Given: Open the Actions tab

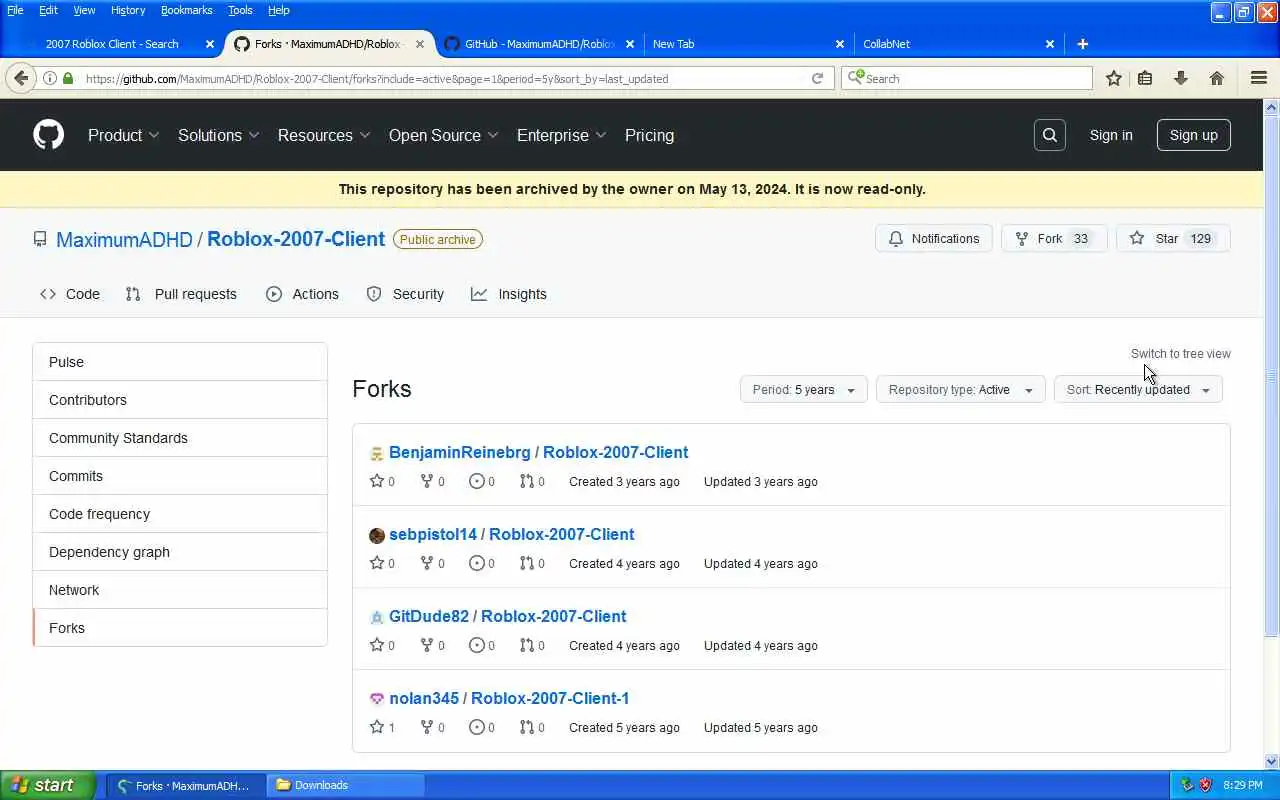Looking at the screenshot, I should pyautogui.click(x=302, y=294).
